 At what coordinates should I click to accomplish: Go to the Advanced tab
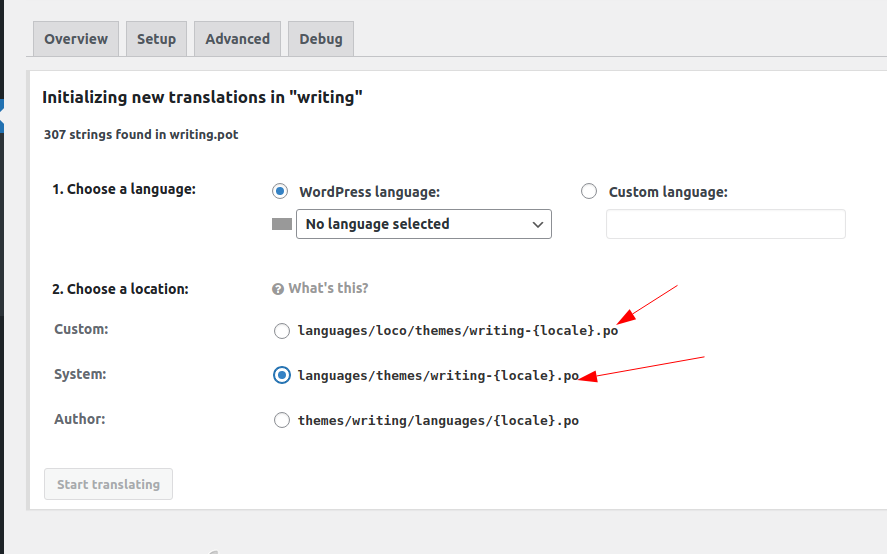pyautogui.click(x=237, y=39)
